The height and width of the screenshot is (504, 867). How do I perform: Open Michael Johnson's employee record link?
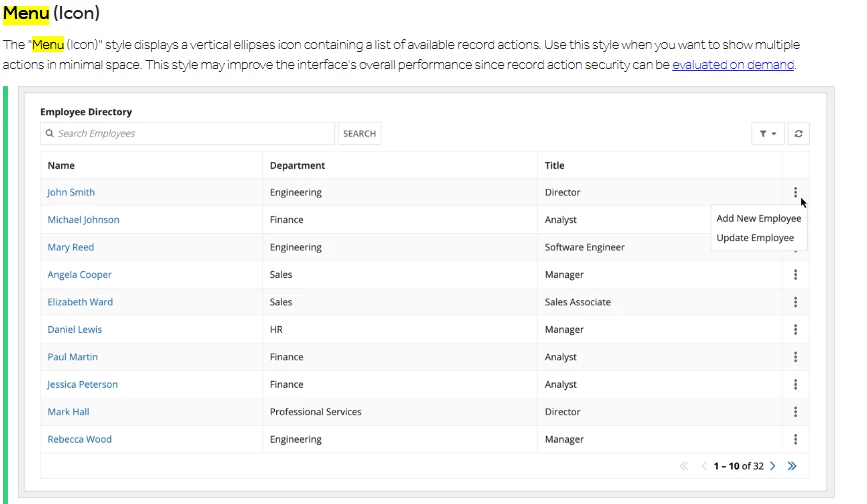click(x=83, y=220)
